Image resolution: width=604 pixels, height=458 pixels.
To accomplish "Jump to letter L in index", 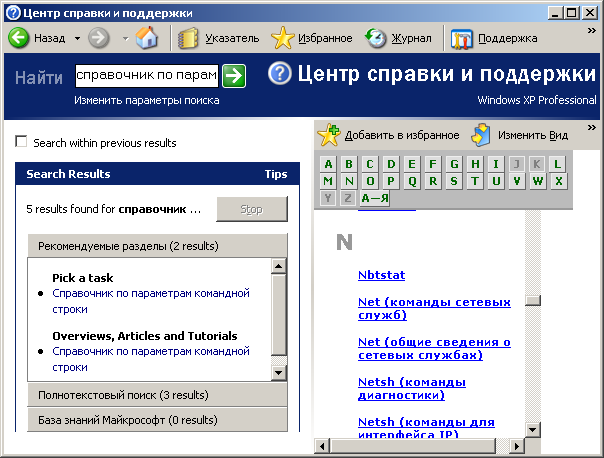I will click(x=557, y=164).
